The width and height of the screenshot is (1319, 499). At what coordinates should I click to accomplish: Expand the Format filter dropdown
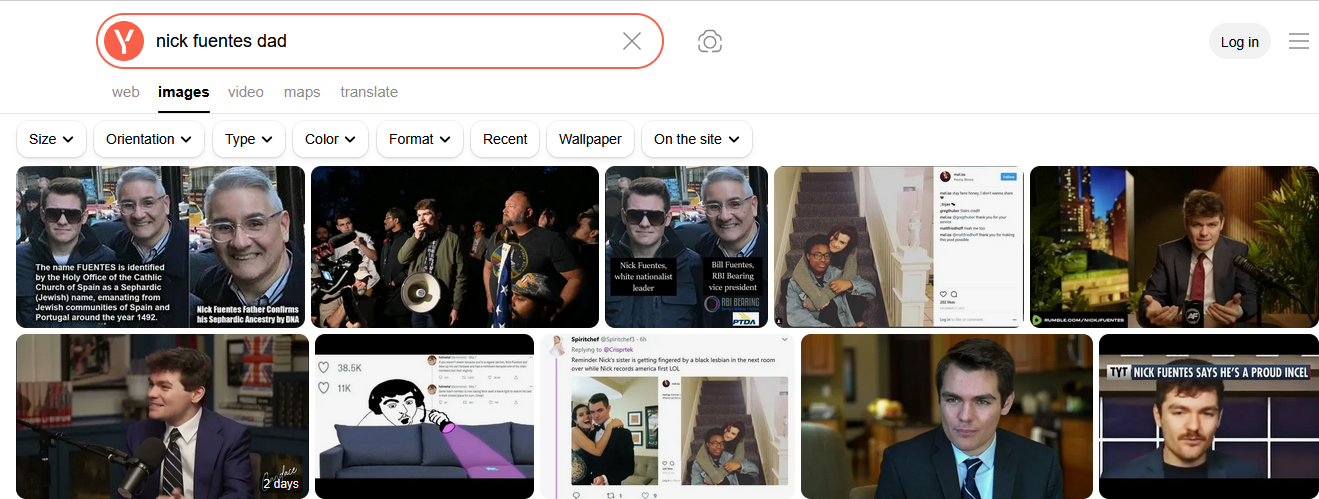point(420,139)
